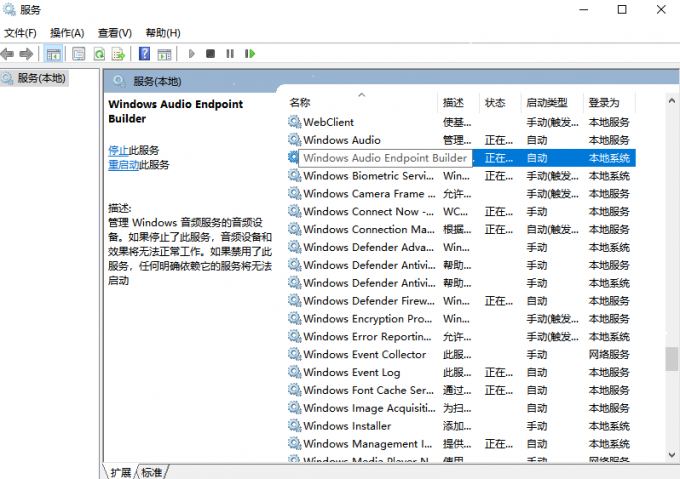Select the Windows Encryption Pro... row

tap(461, 319)
